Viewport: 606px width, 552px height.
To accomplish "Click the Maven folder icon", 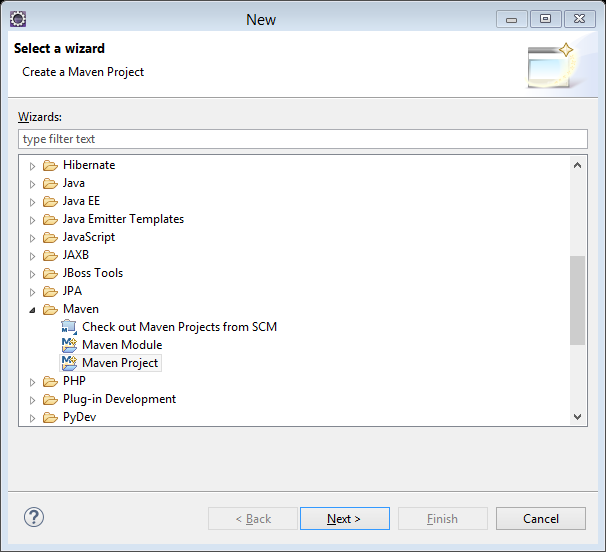I will pyautogui.click(x=50, y=309).
